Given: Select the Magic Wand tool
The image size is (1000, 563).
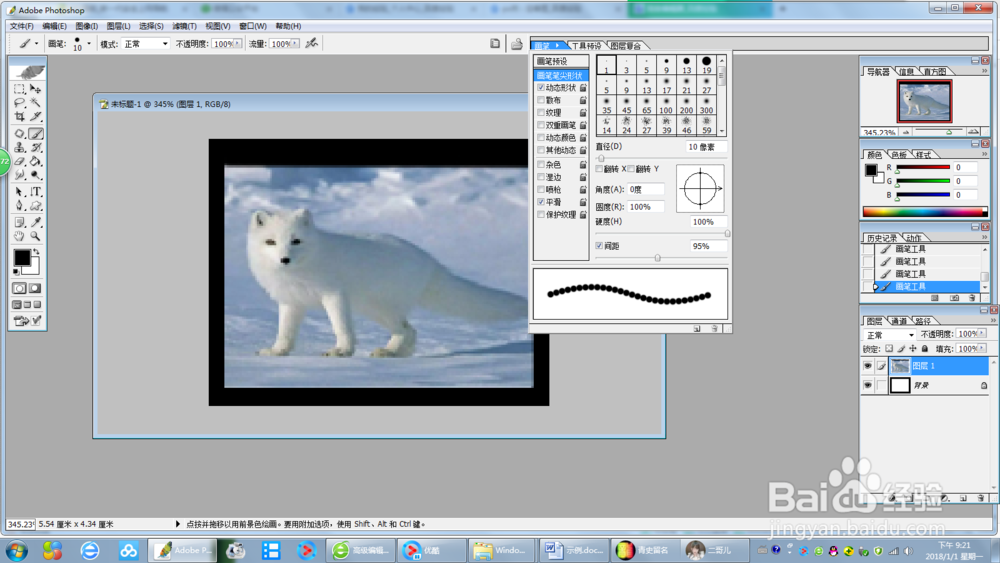Looking at the screenshot, I should coord(36,103).
